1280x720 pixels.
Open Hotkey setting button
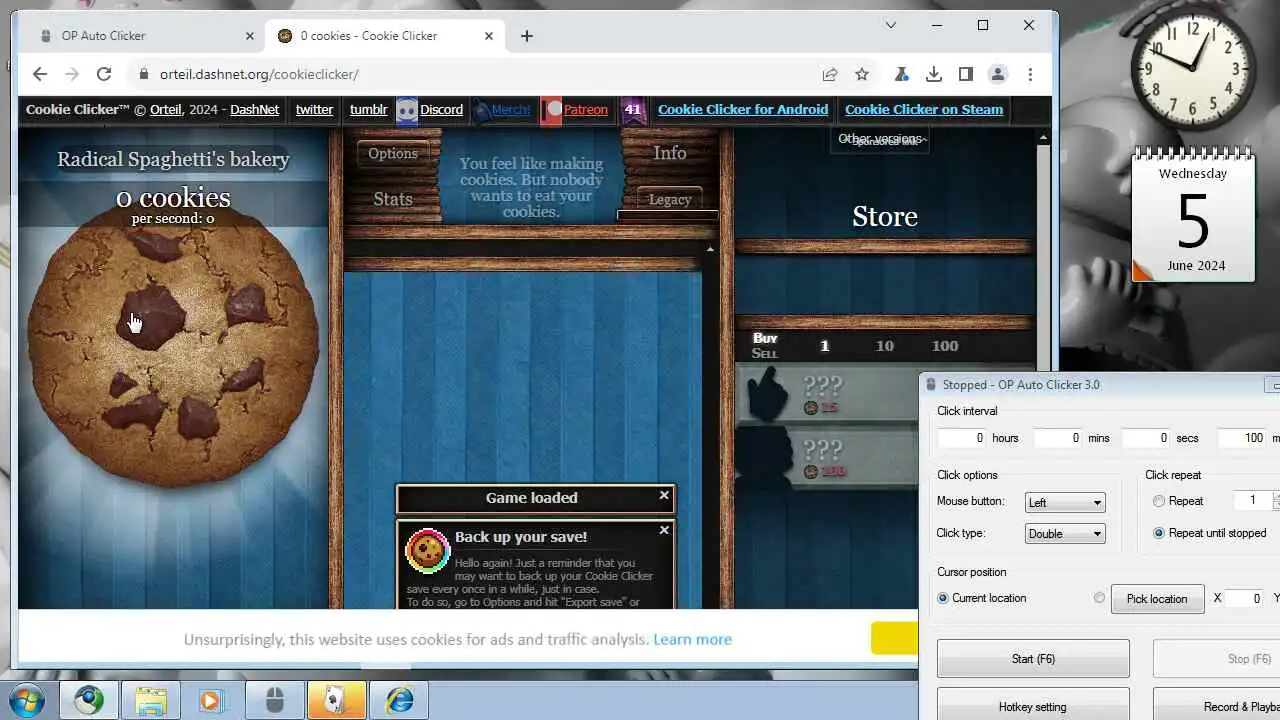click(x=1033, y=706)
